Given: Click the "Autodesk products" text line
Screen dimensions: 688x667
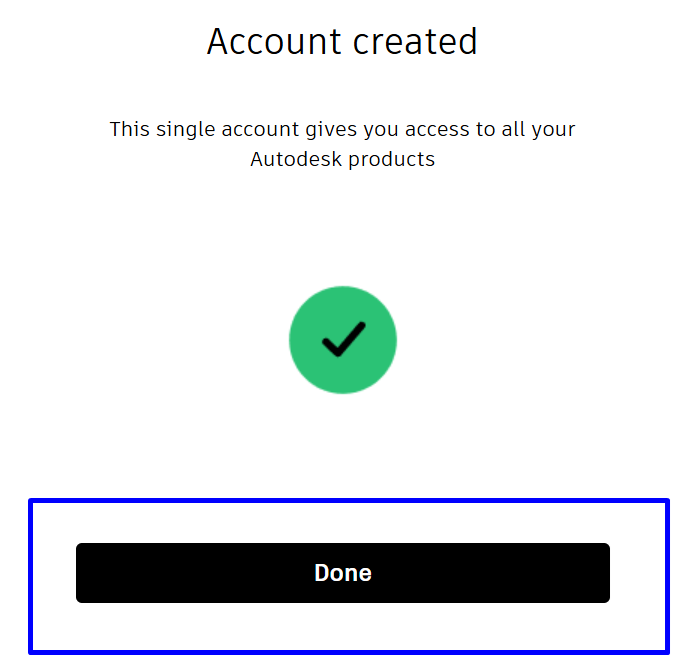Looking at the screenshot, I should click(x=342, y=159).
